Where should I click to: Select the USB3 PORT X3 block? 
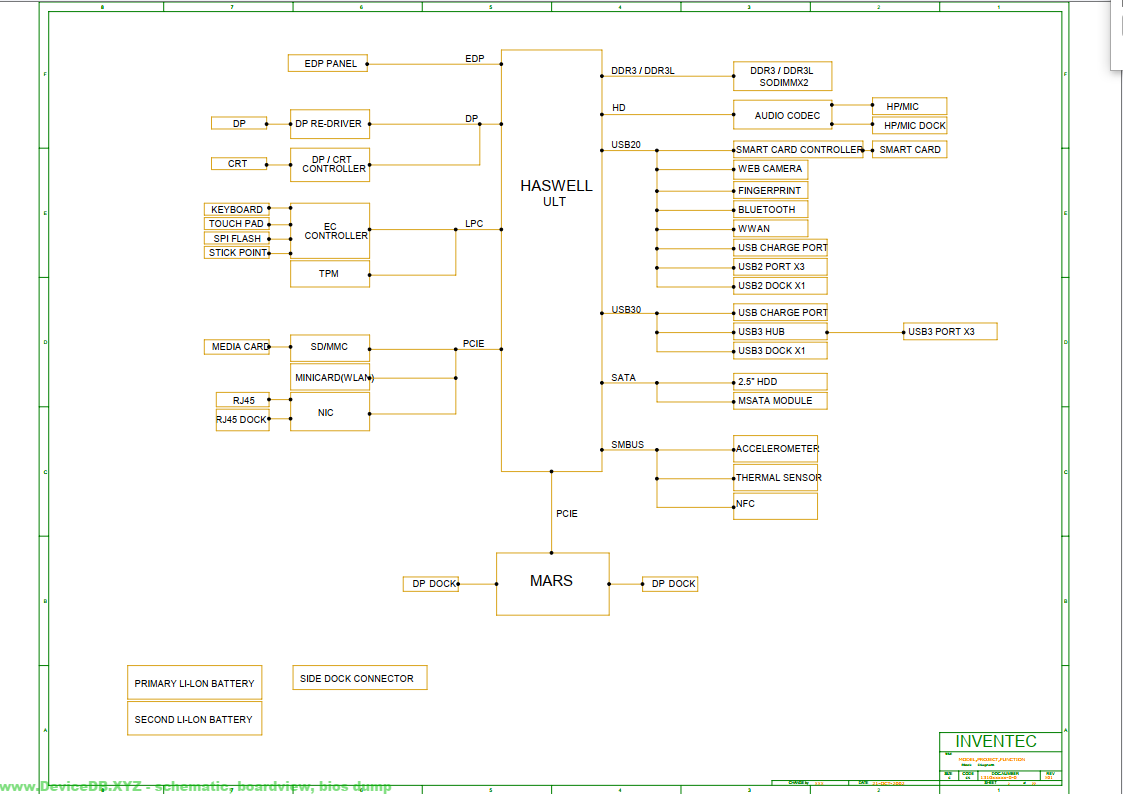click(949, 331)
